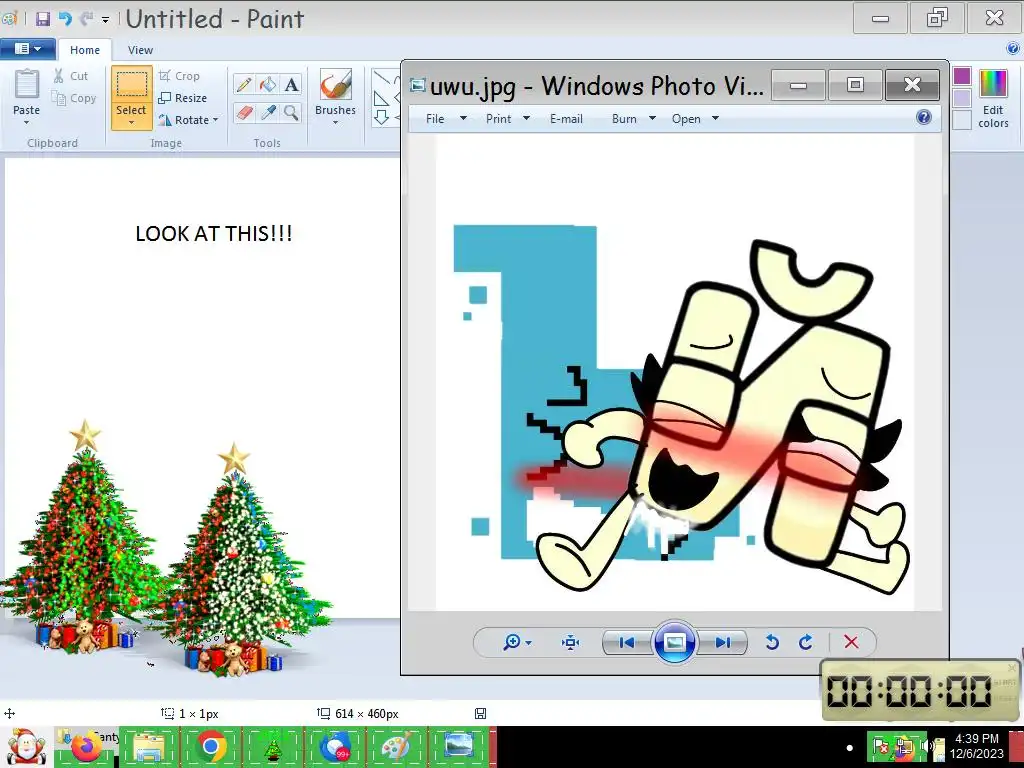Open Customize Quick Access Toolbar dropdown
The image size is (1024, 768).
coord(105,20)
